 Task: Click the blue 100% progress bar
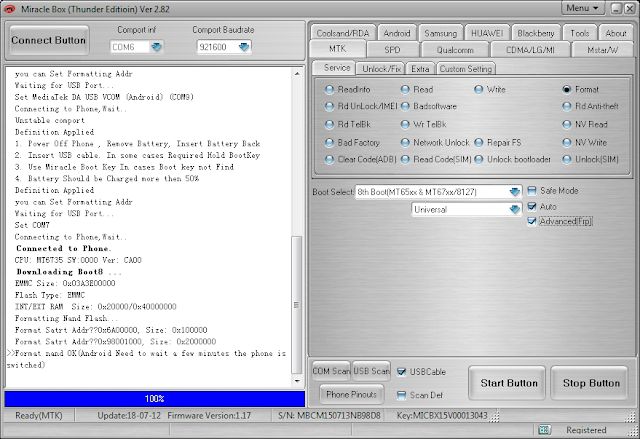(x=155, y=399)
